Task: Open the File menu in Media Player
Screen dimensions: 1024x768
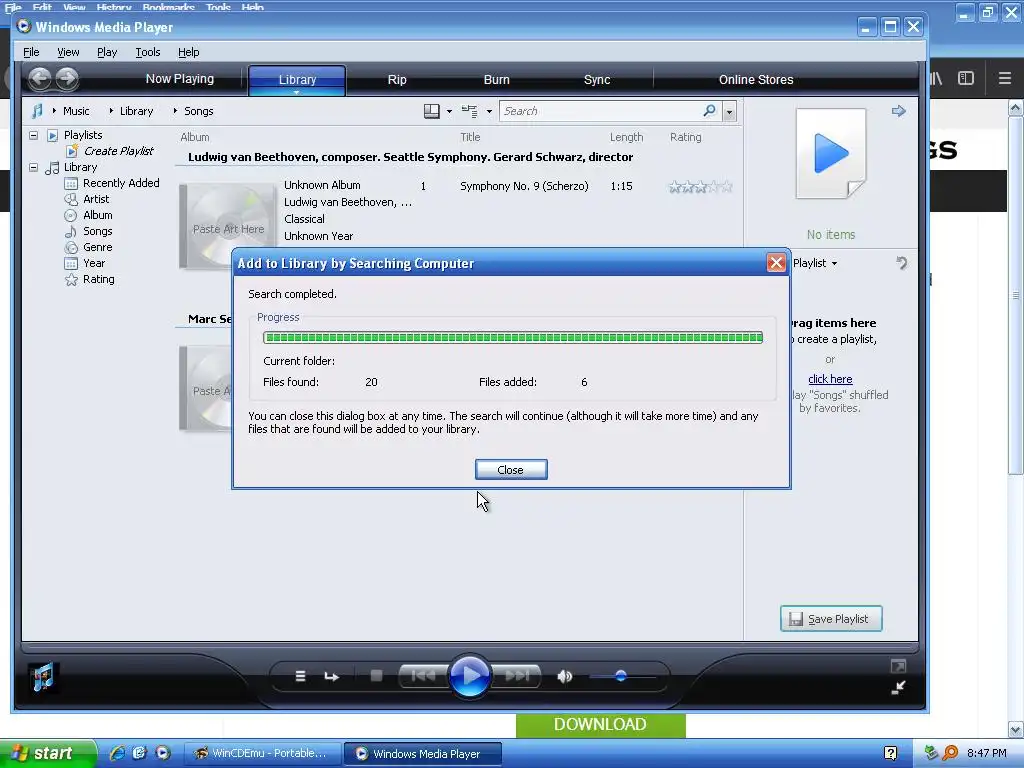Action: tap(31, 52)
